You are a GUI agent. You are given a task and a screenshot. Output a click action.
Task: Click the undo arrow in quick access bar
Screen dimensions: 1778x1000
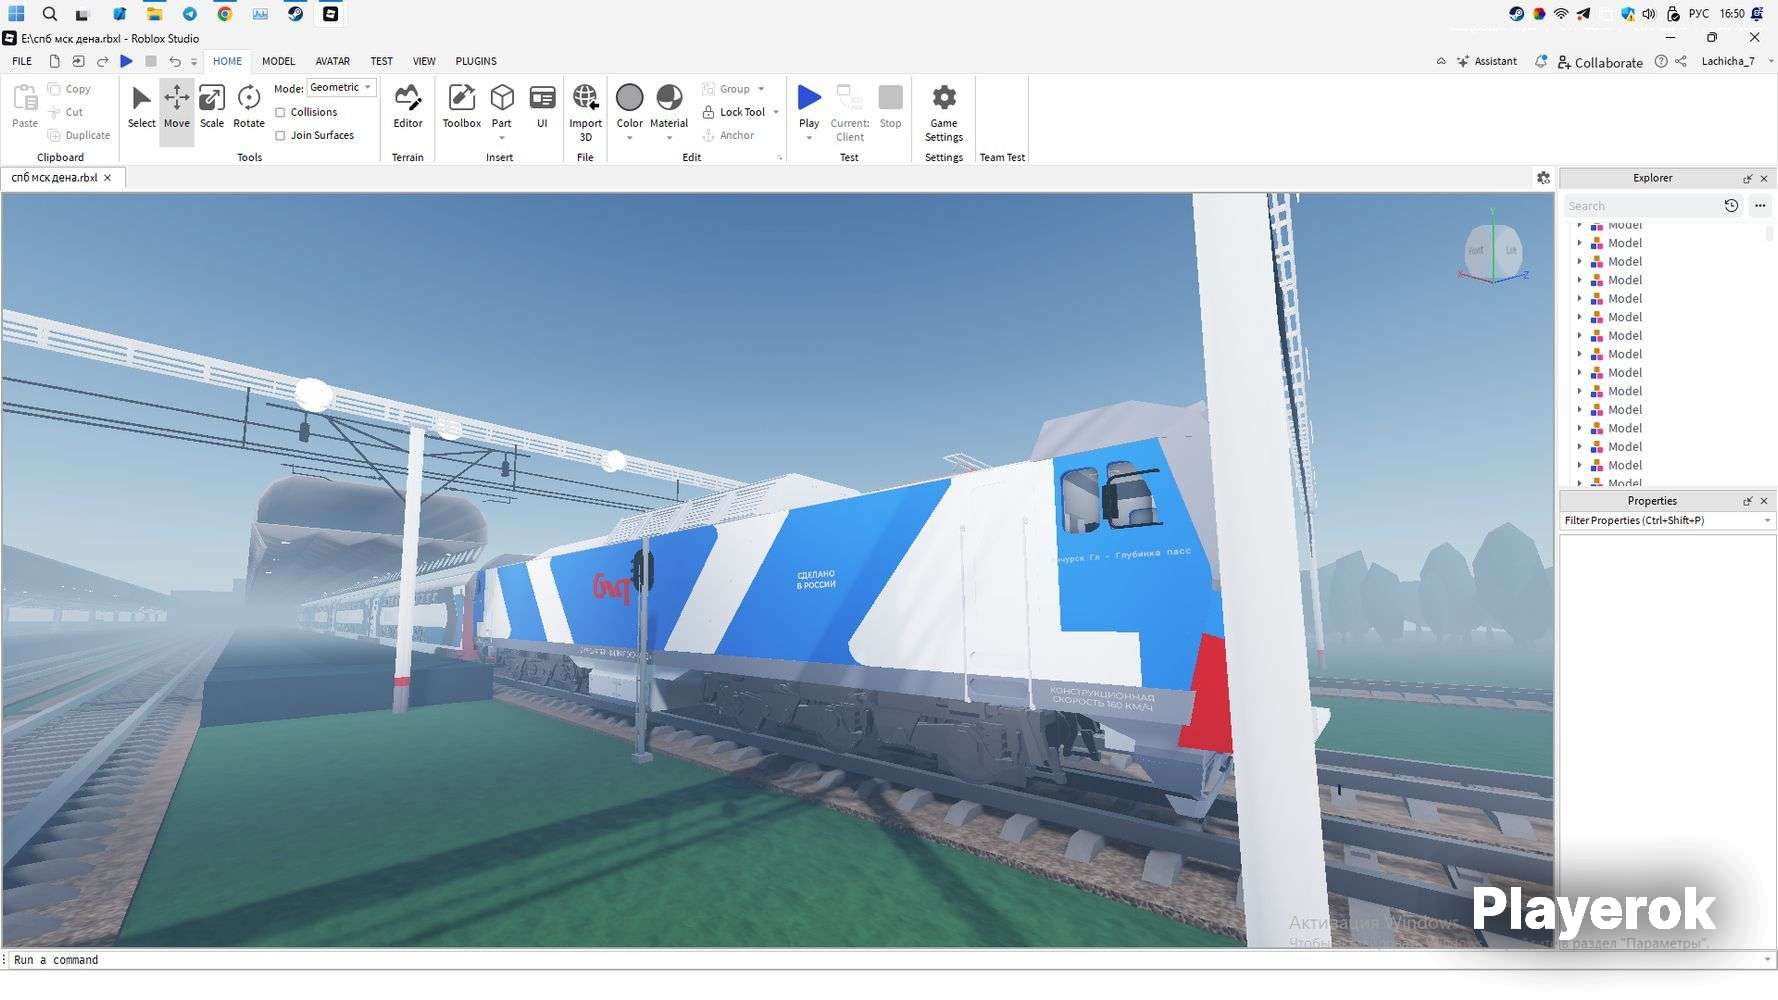click(175, 61)
